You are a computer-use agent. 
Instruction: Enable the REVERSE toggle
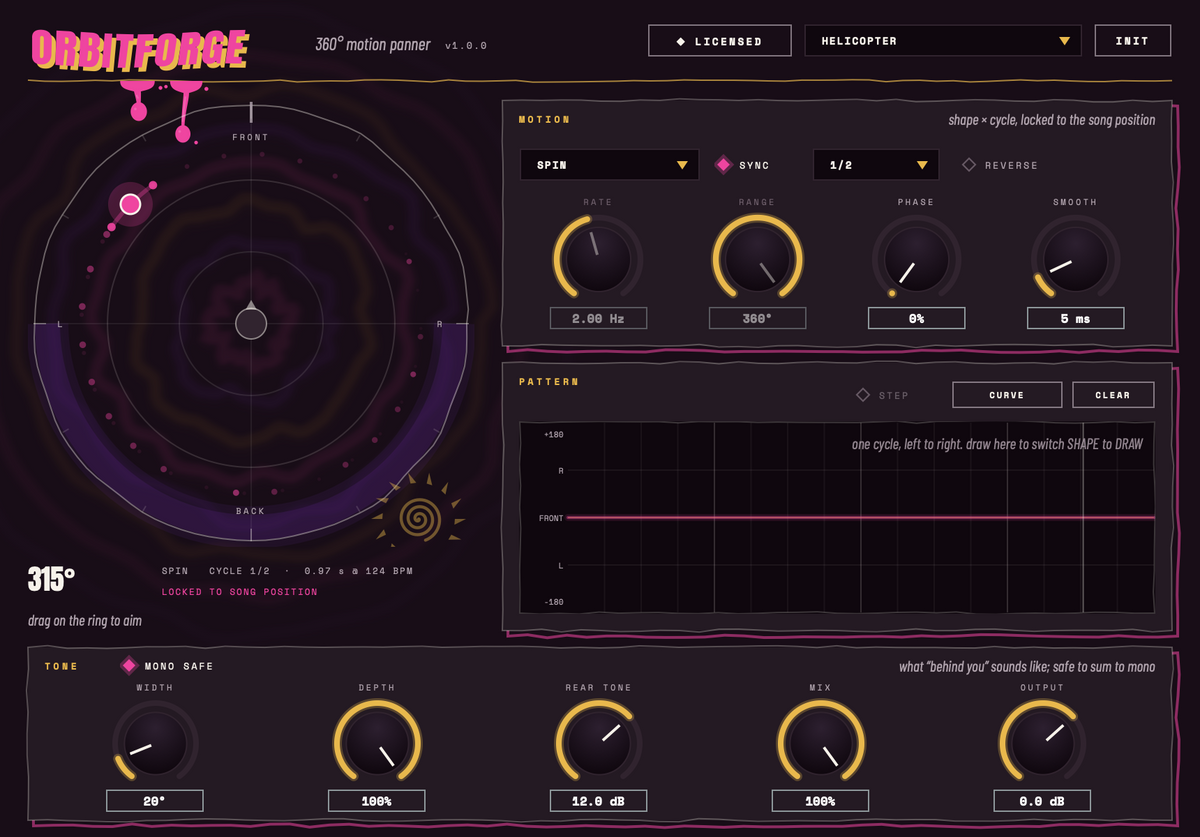tap(1000, 165)
